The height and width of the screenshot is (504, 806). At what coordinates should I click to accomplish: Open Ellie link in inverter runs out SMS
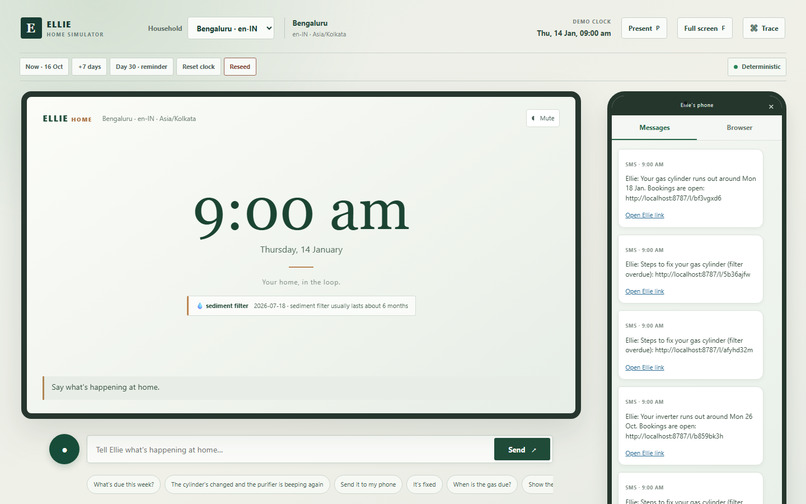645,454
